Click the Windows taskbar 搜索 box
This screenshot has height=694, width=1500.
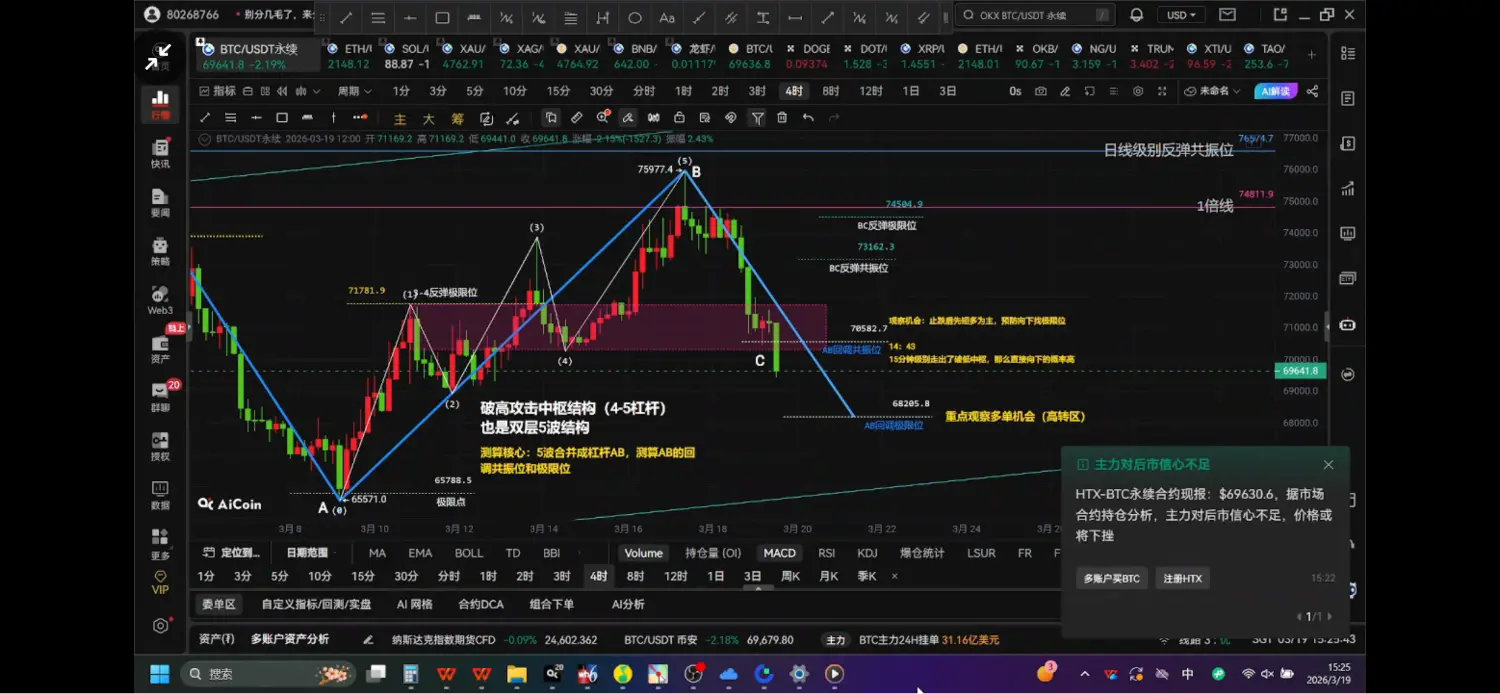click(268, 674)
